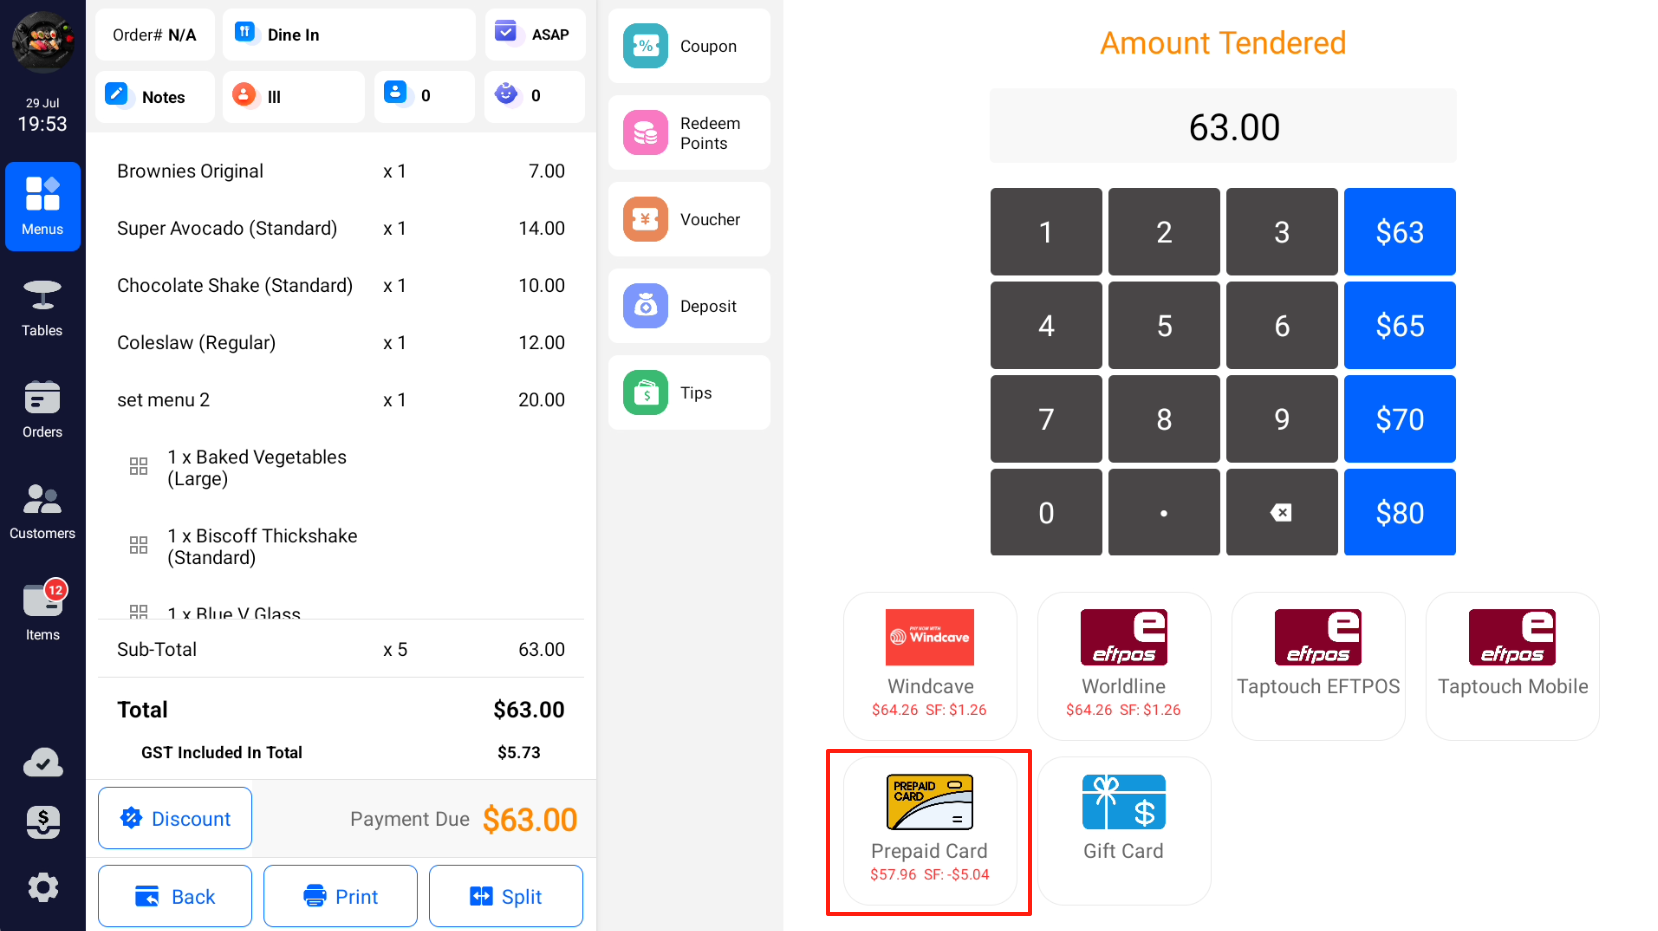The width and height of the screenshot is (1658, 931).
Task: Open the Dine In order type selector
Action: point(349,34)
